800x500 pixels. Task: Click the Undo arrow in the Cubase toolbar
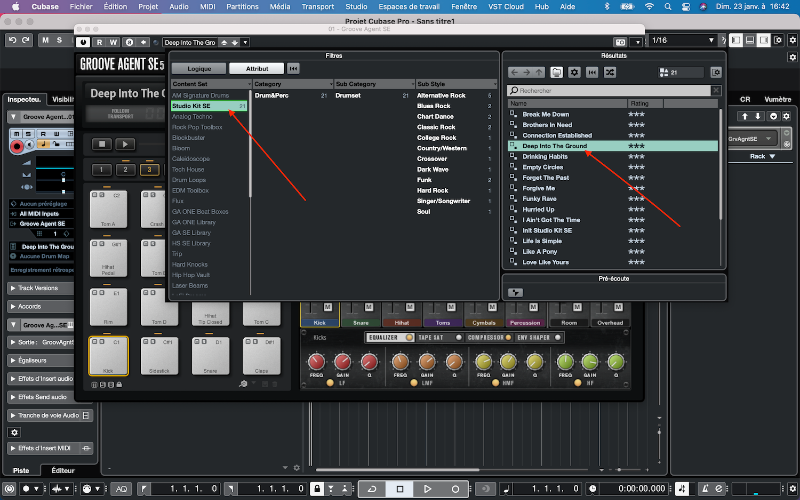[x=13, y=40]
